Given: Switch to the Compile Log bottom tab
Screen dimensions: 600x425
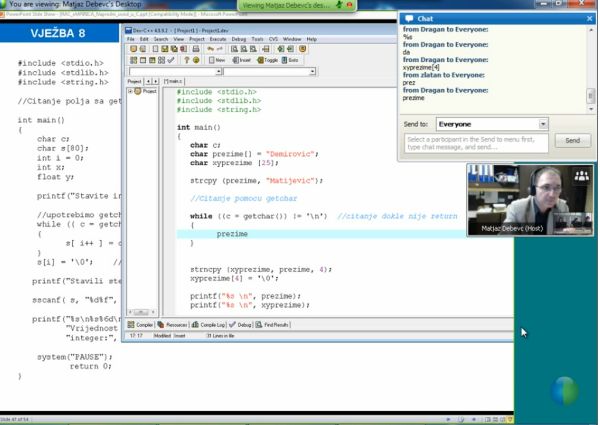Looking at the screenshot, I should (209, 325).
